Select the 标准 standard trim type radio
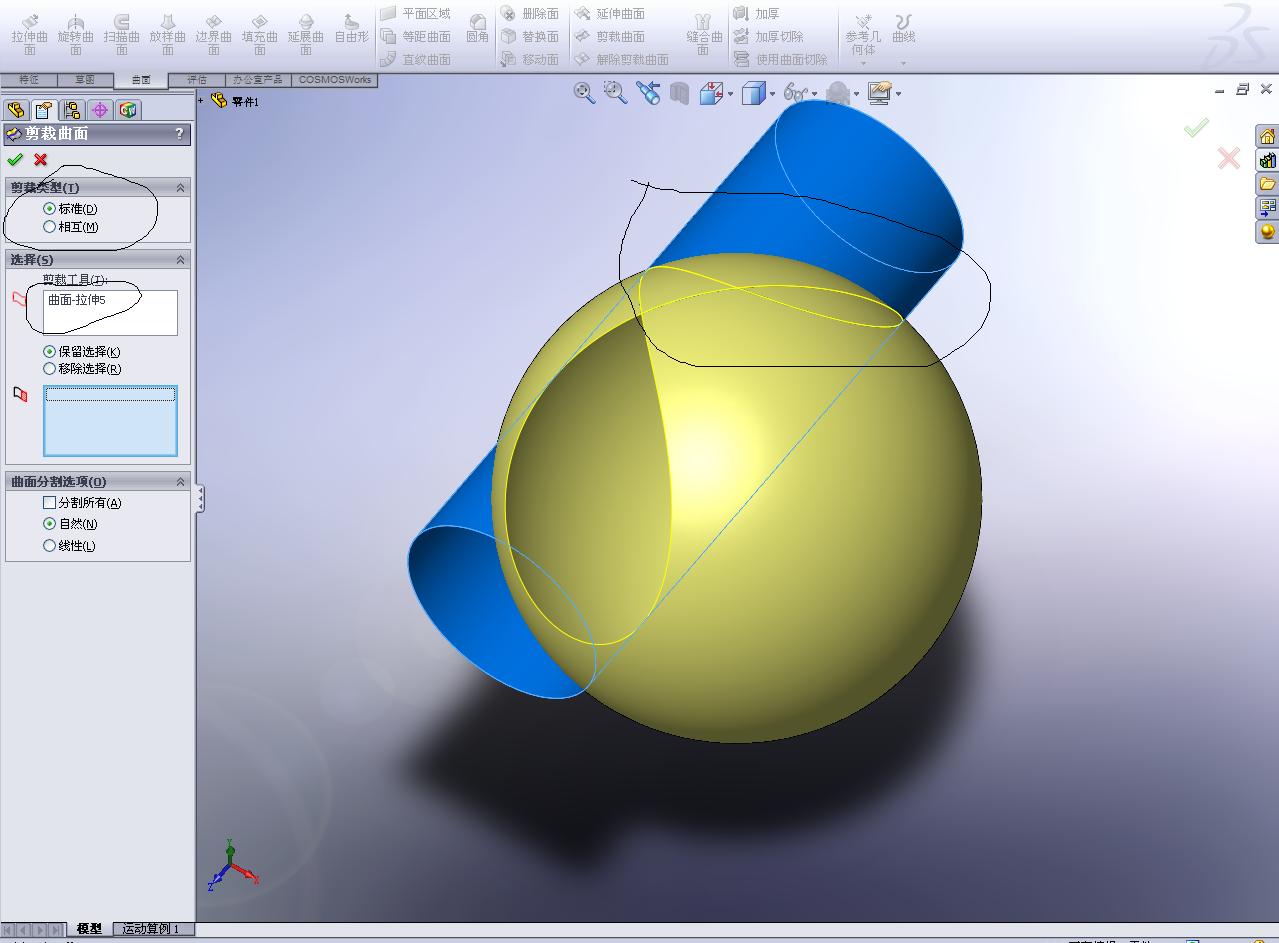The width and height of the screenshot is (1279, 943). click(50, 209)
